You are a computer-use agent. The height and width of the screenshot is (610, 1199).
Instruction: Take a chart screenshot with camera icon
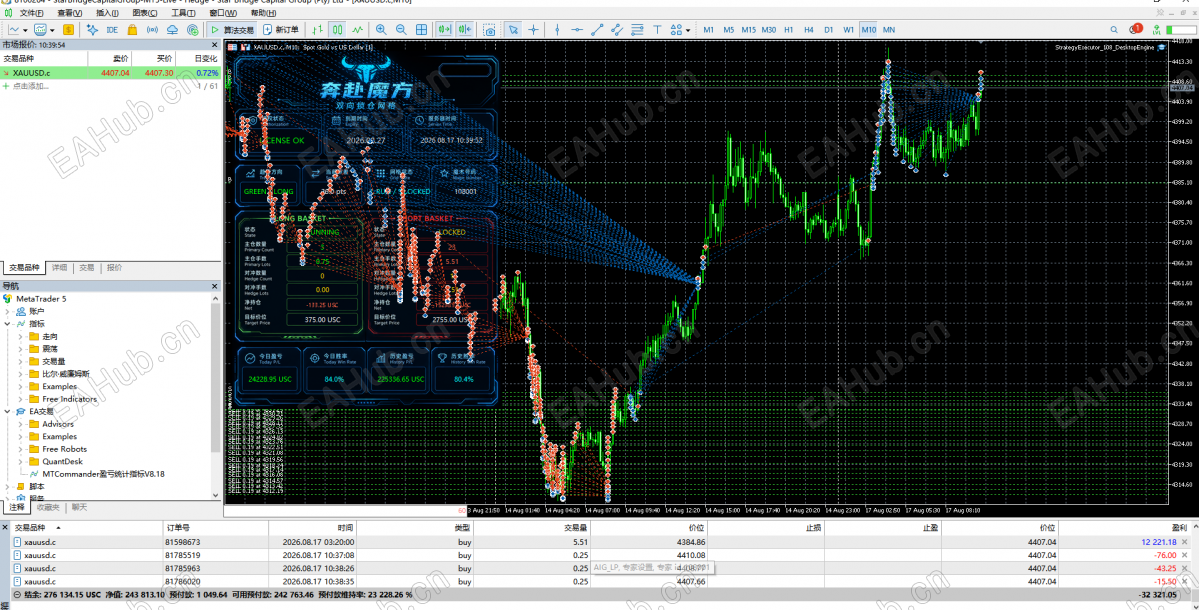(x=489, y=30)
